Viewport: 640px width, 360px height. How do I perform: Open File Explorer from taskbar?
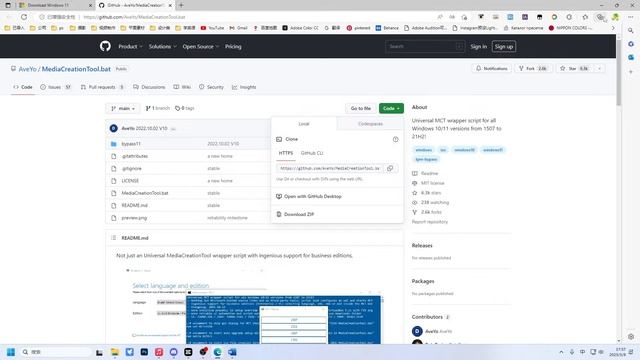tap(115, 352)
